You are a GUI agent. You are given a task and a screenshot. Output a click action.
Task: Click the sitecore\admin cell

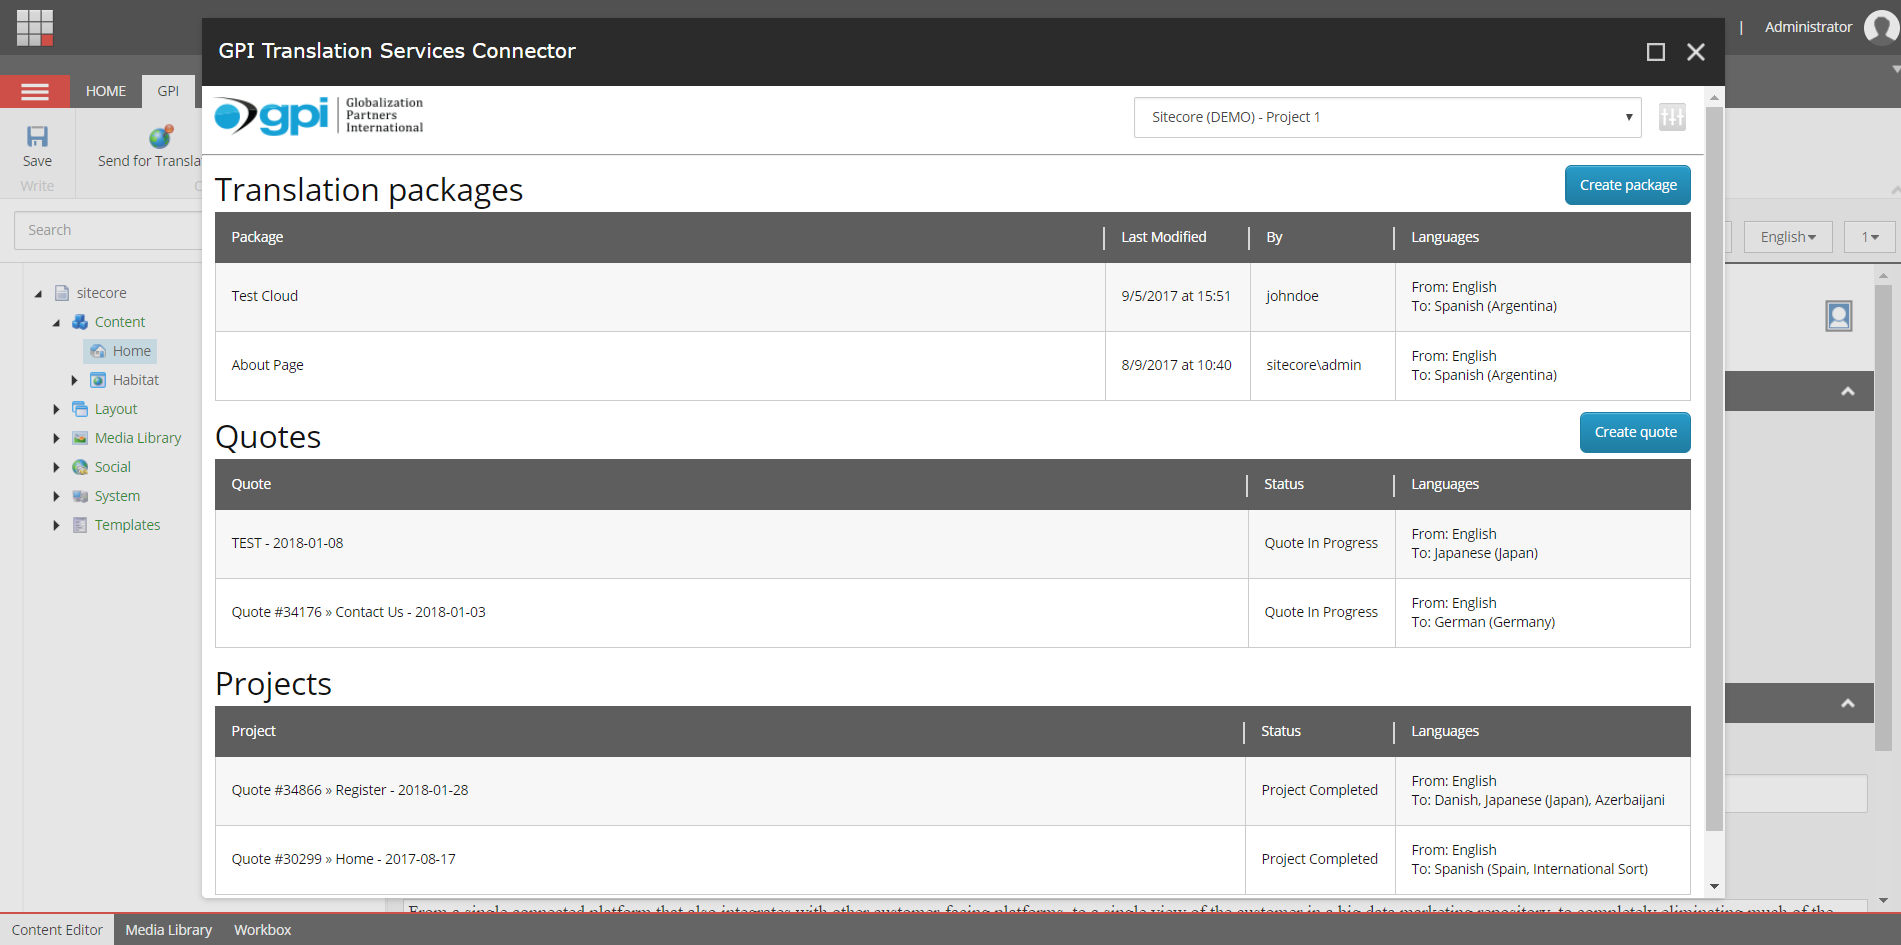(1313, 365)
